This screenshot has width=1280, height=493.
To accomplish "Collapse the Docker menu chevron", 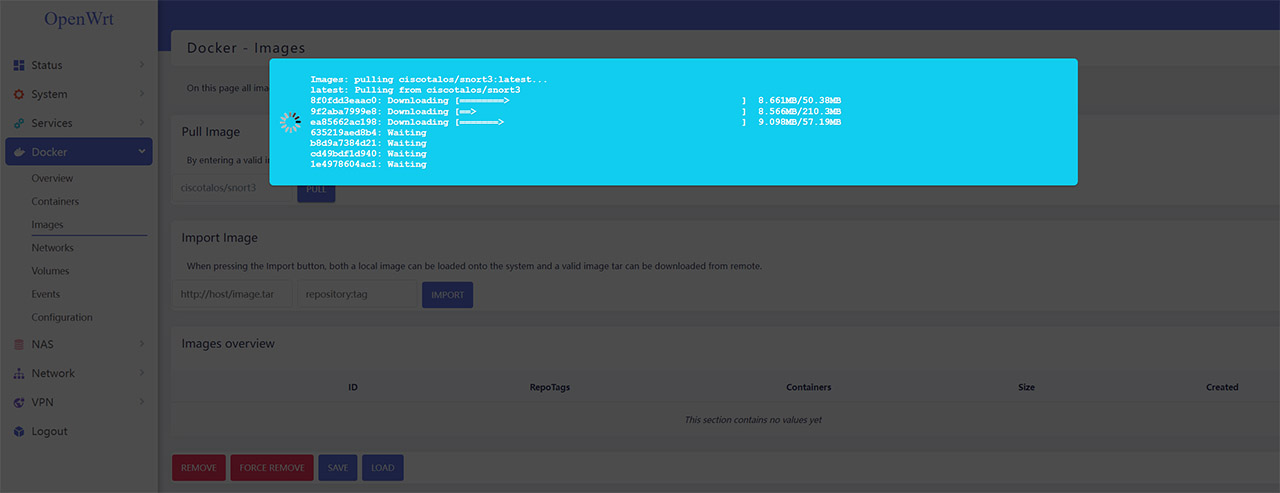I will (x=141, y=152).
